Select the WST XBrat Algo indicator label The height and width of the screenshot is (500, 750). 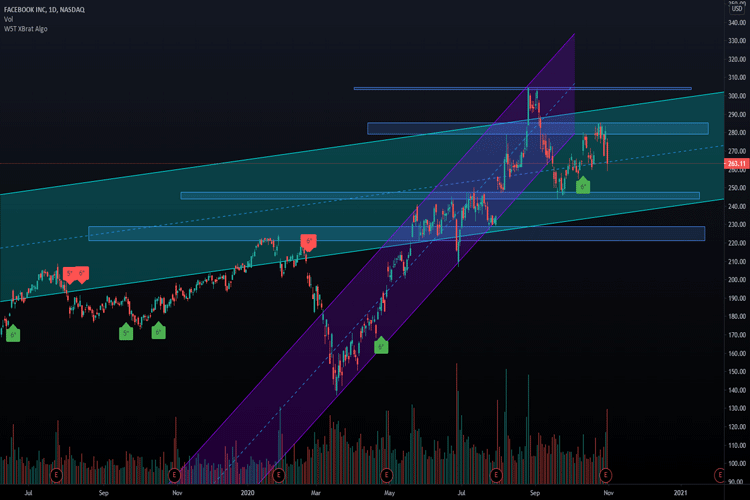(26, 29)
